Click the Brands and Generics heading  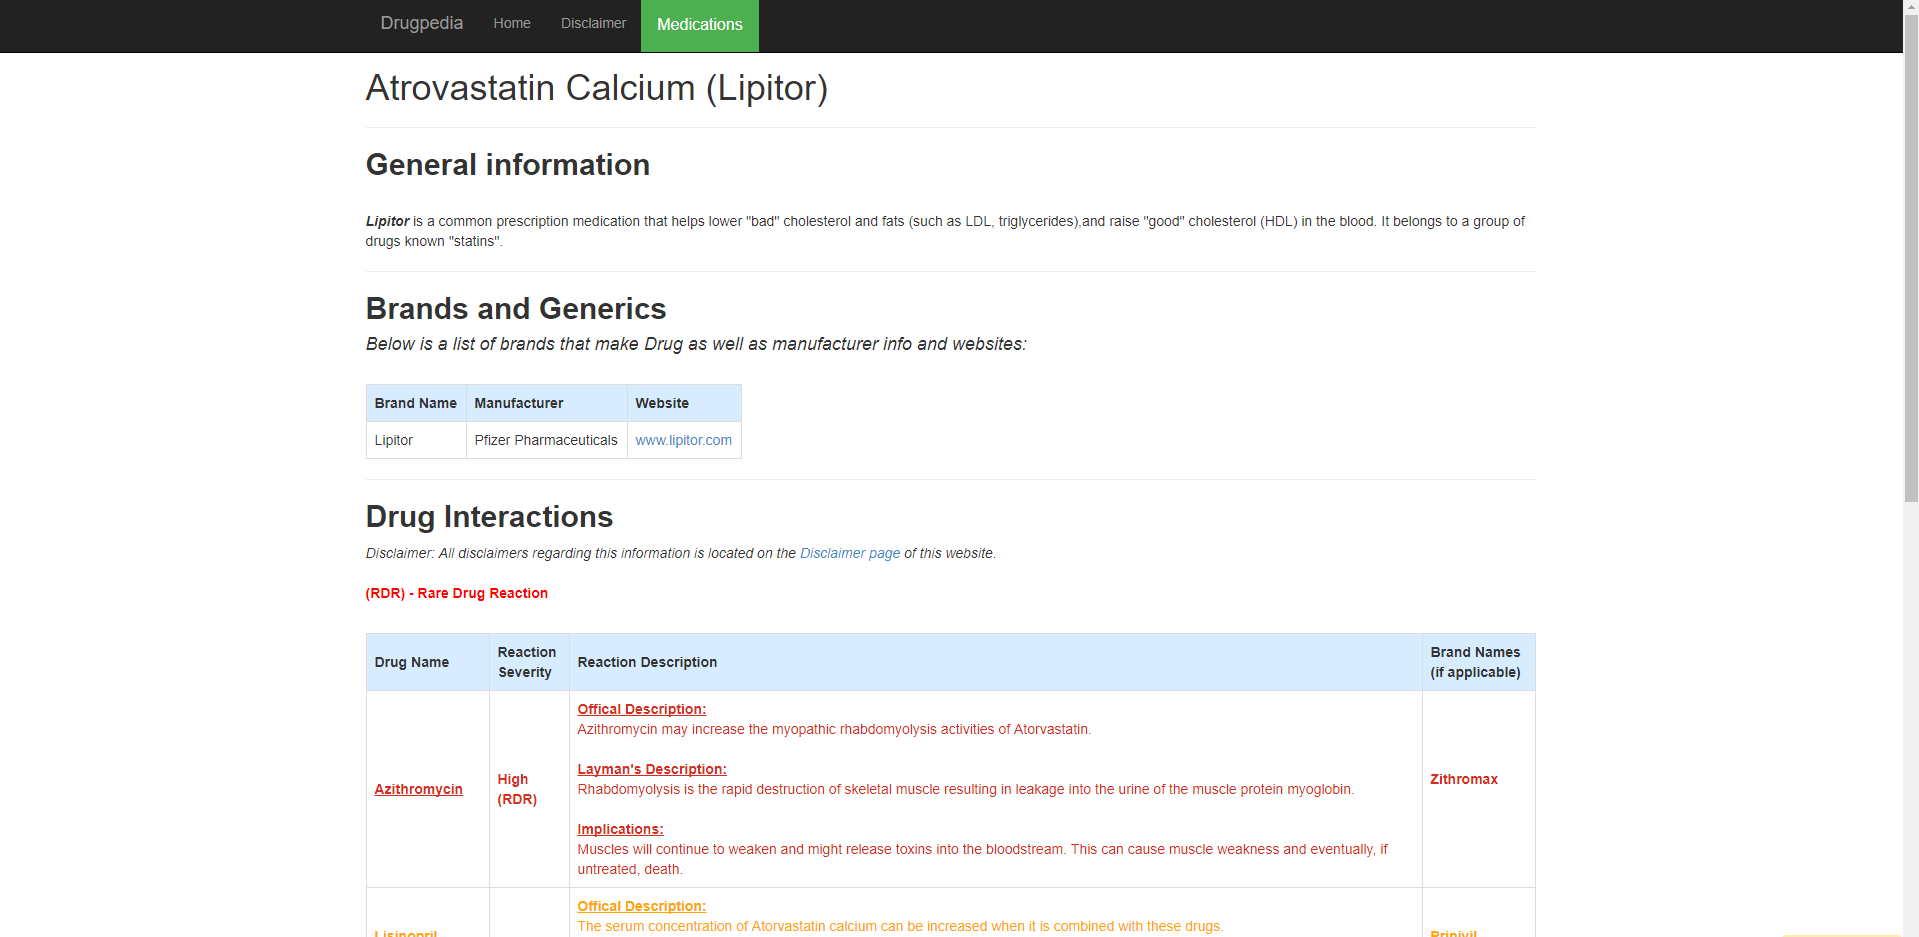tap(516, 309)
